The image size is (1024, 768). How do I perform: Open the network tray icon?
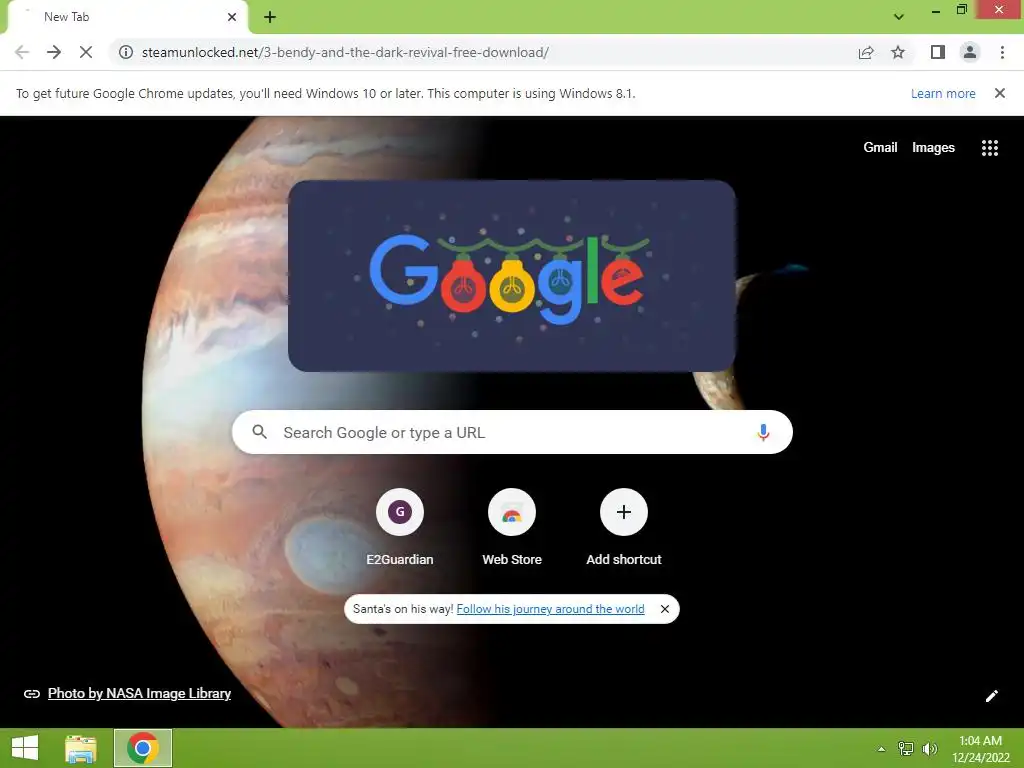(x=905, y=749)
